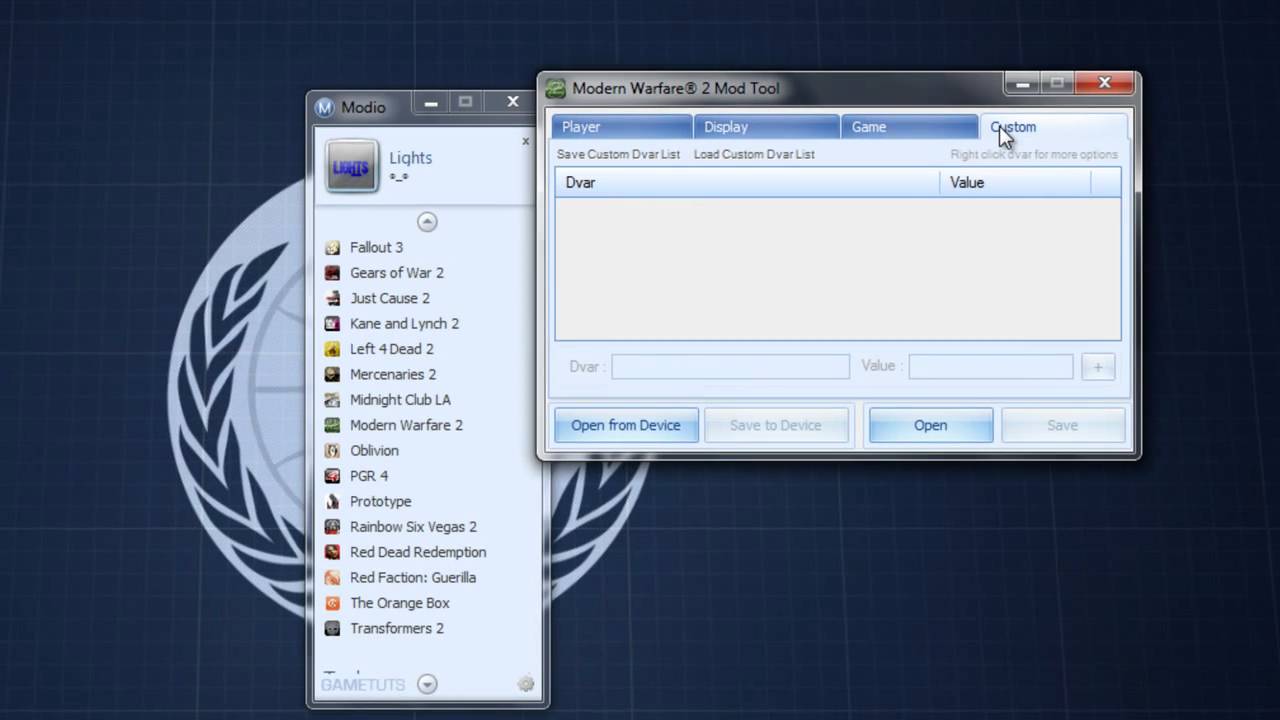Click the Mod Tool title bar icon
The image size is (1280, 720).
click(x=555, y=88)
